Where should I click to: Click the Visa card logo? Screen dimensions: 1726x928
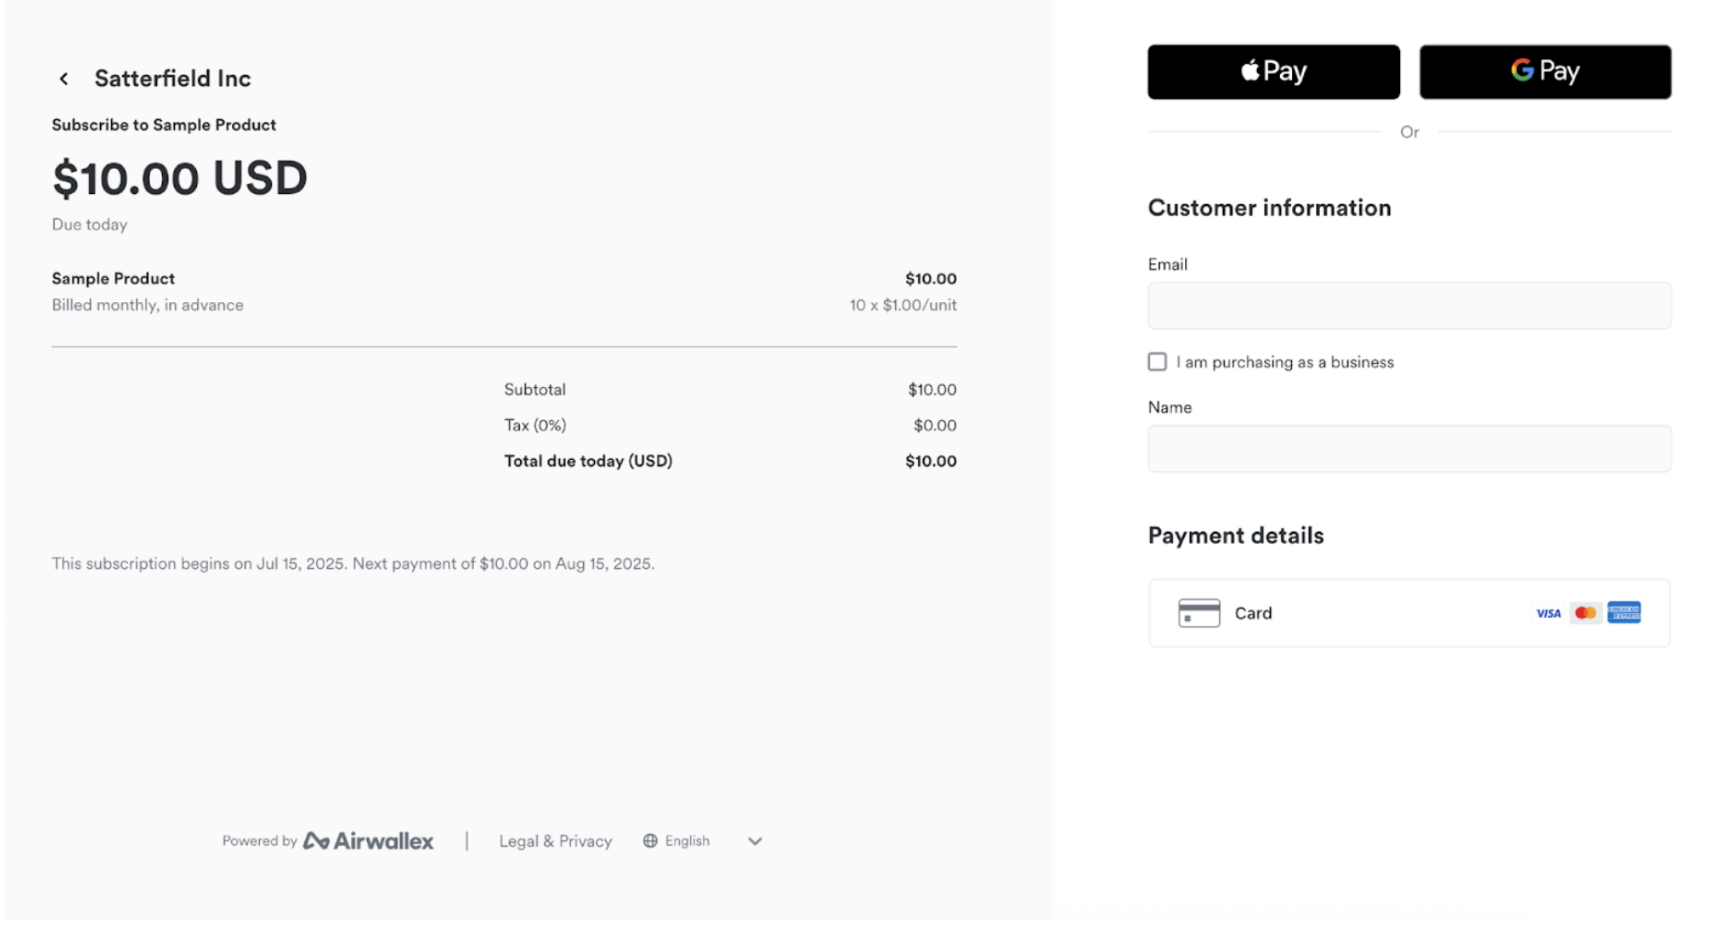(1548, 613)
